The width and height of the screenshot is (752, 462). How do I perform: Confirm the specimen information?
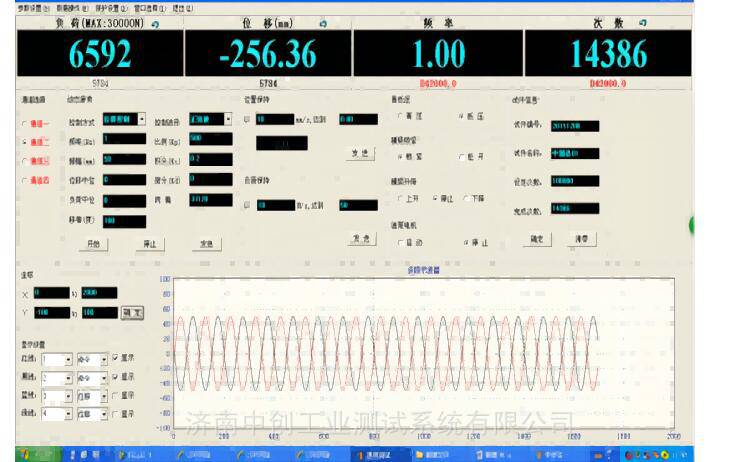537,239
